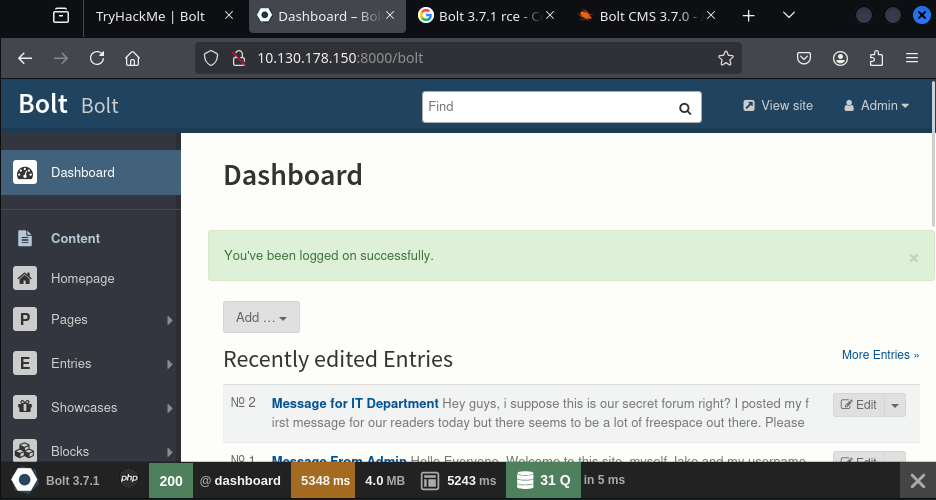This screenshot has width=936, height=500.
Task: Click the search magnifier icon in Find box
Action: pyautogui.click(x=685, y=108)
